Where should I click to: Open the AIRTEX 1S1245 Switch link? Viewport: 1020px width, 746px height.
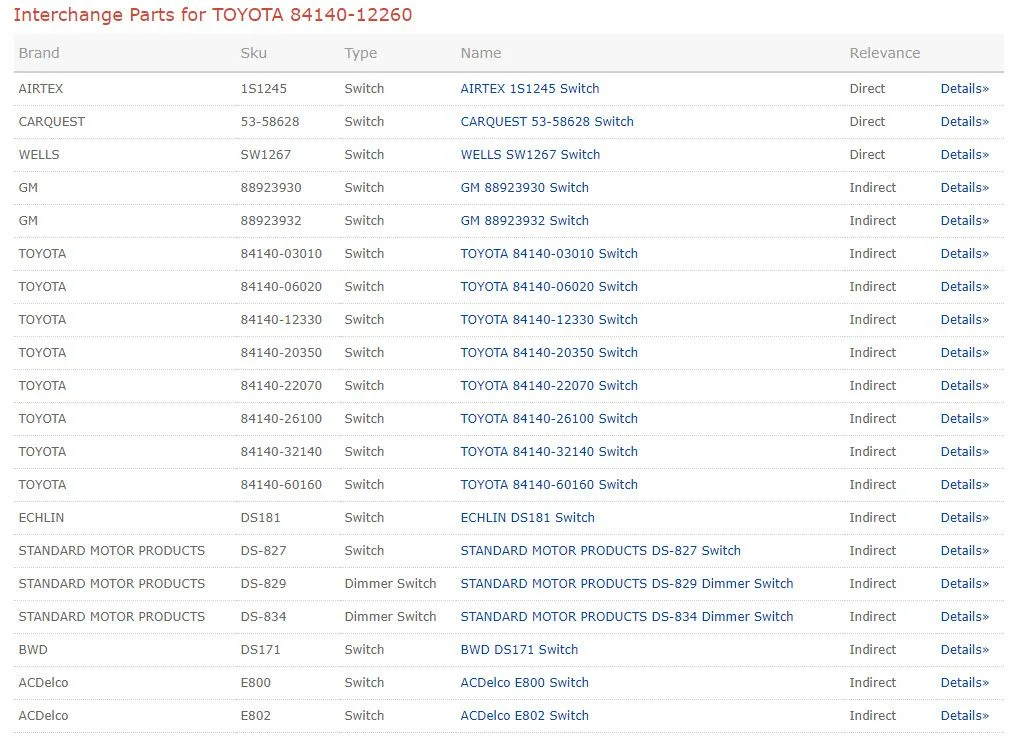tap(530, 88)
